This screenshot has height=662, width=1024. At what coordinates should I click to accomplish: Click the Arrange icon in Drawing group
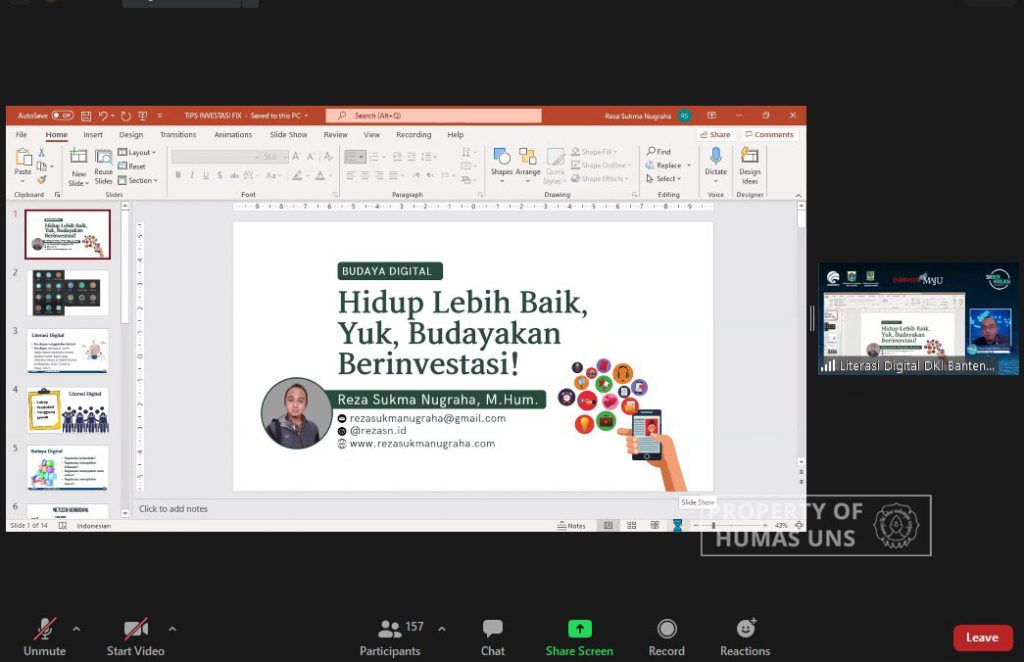pyautogui.click(x=528, y=157)
